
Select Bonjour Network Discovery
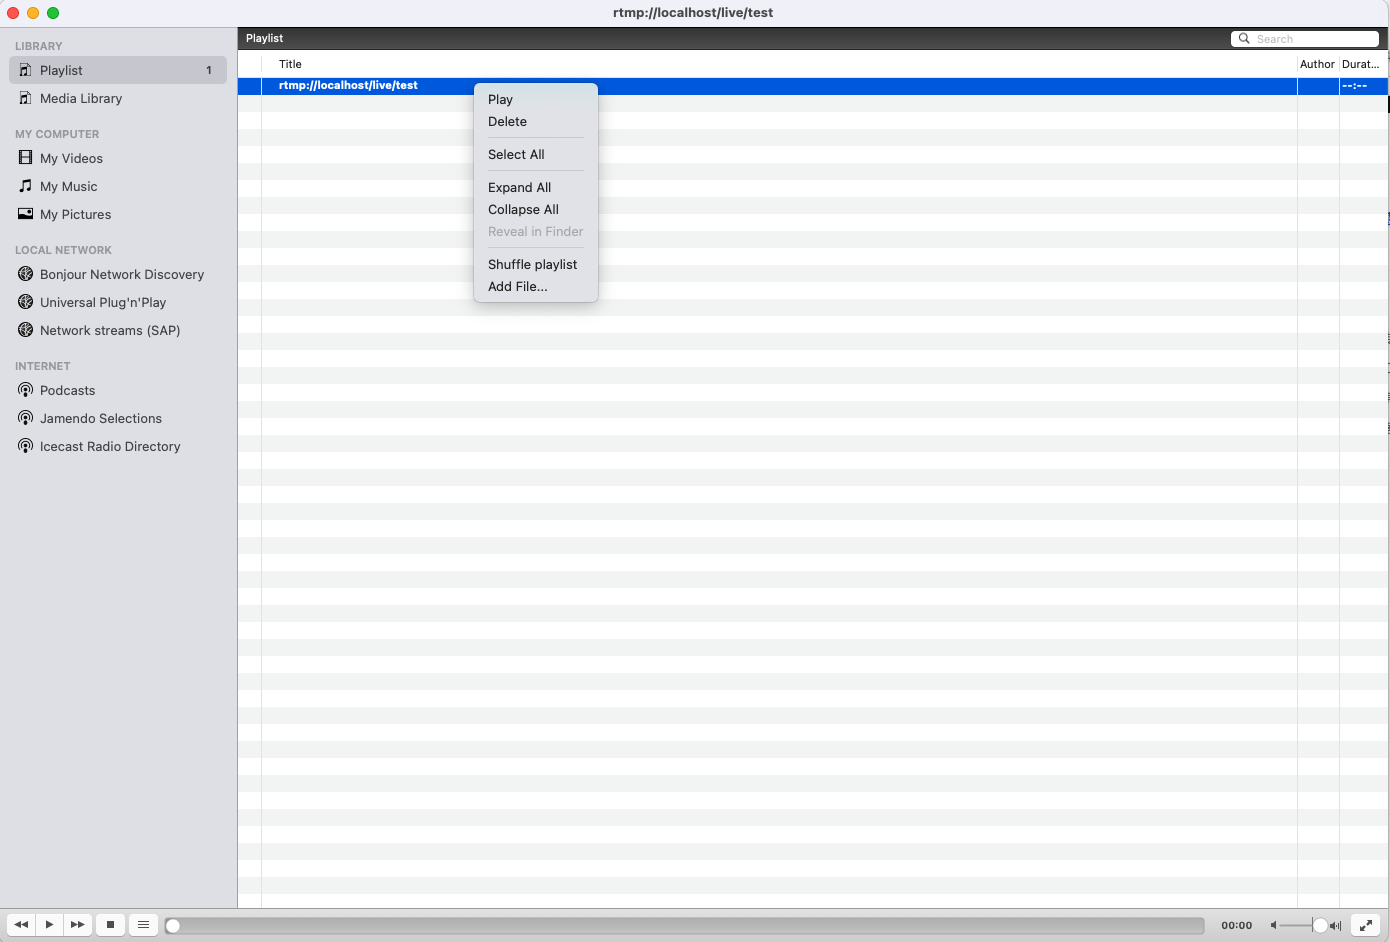(122, 274)
